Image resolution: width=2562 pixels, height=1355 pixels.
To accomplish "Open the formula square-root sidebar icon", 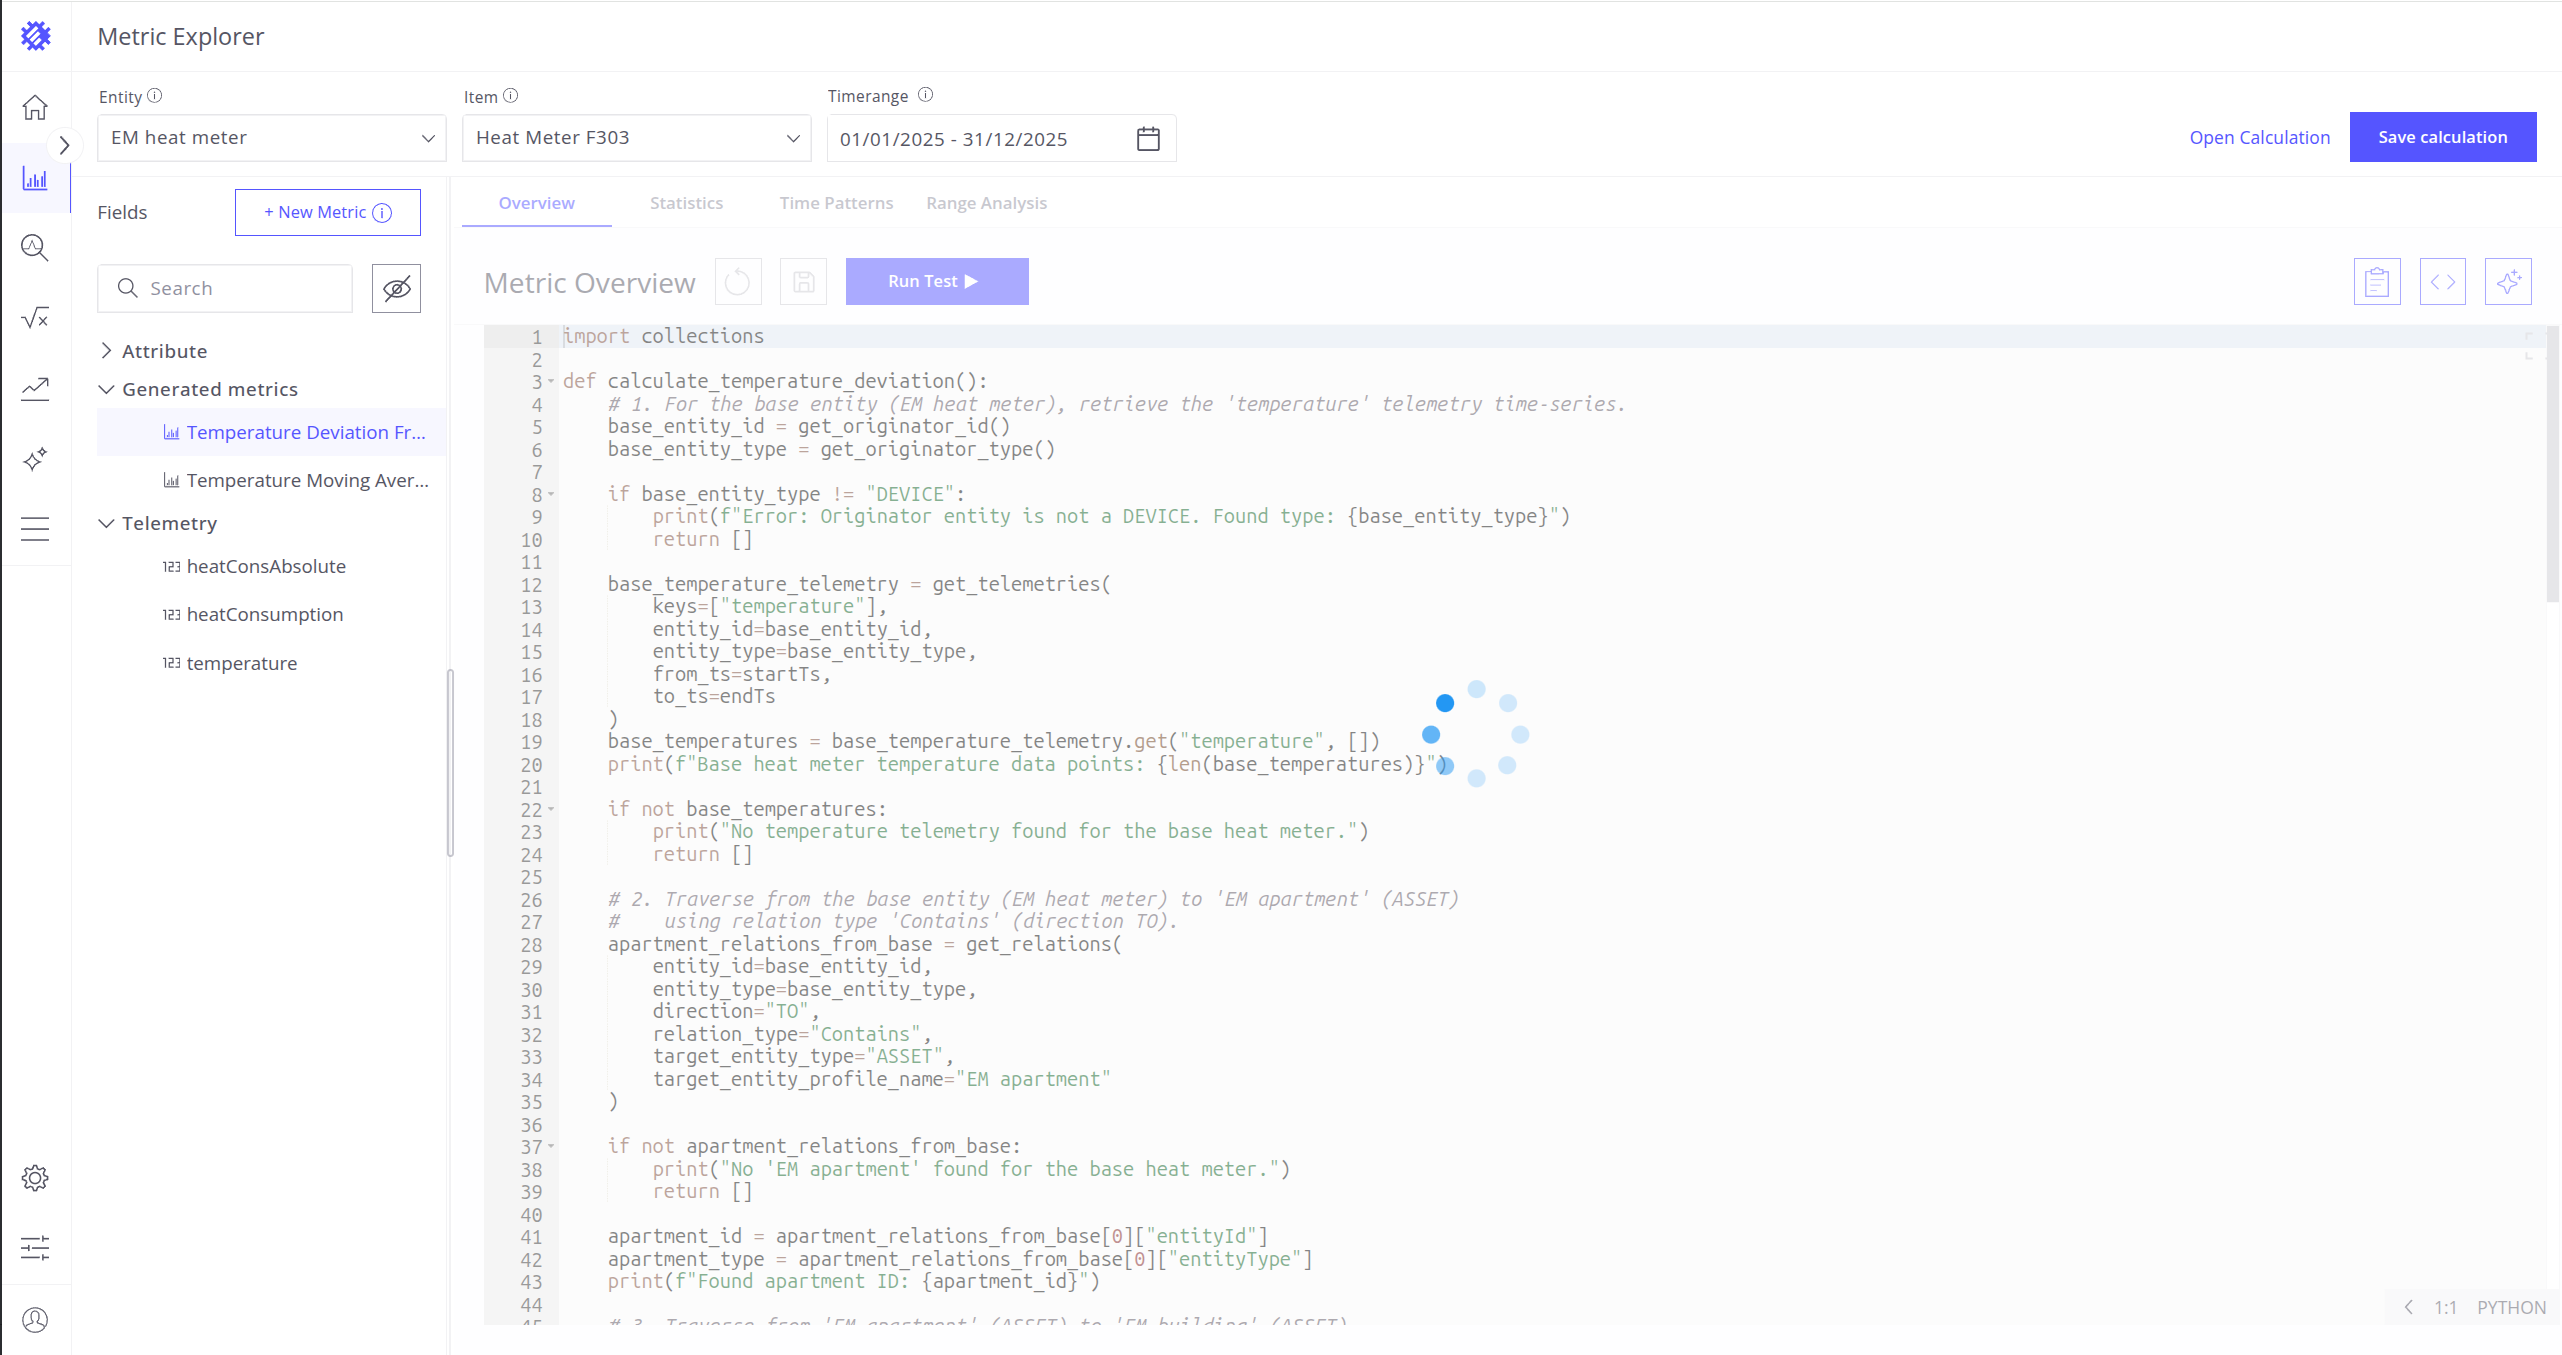I will point(35,318).
